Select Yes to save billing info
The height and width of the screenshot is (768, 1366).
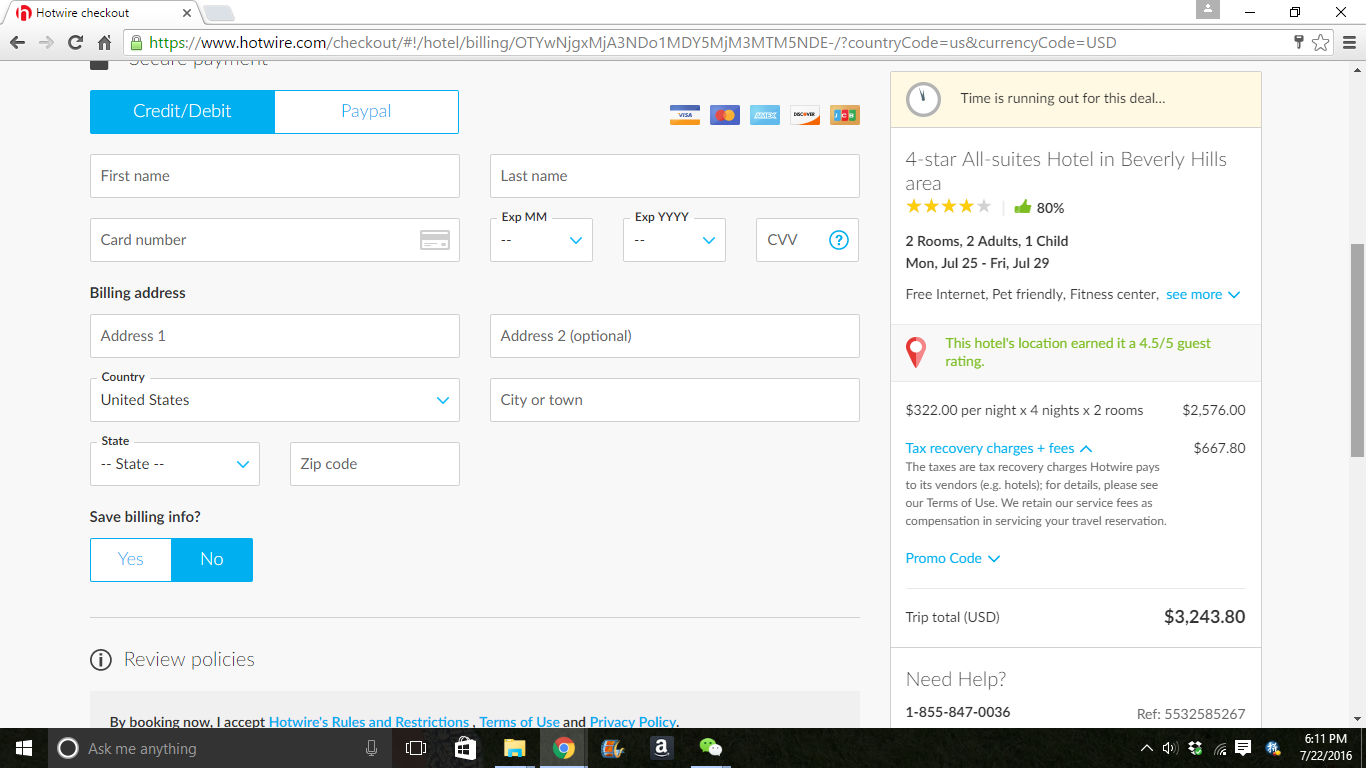(x=131, y=560)
